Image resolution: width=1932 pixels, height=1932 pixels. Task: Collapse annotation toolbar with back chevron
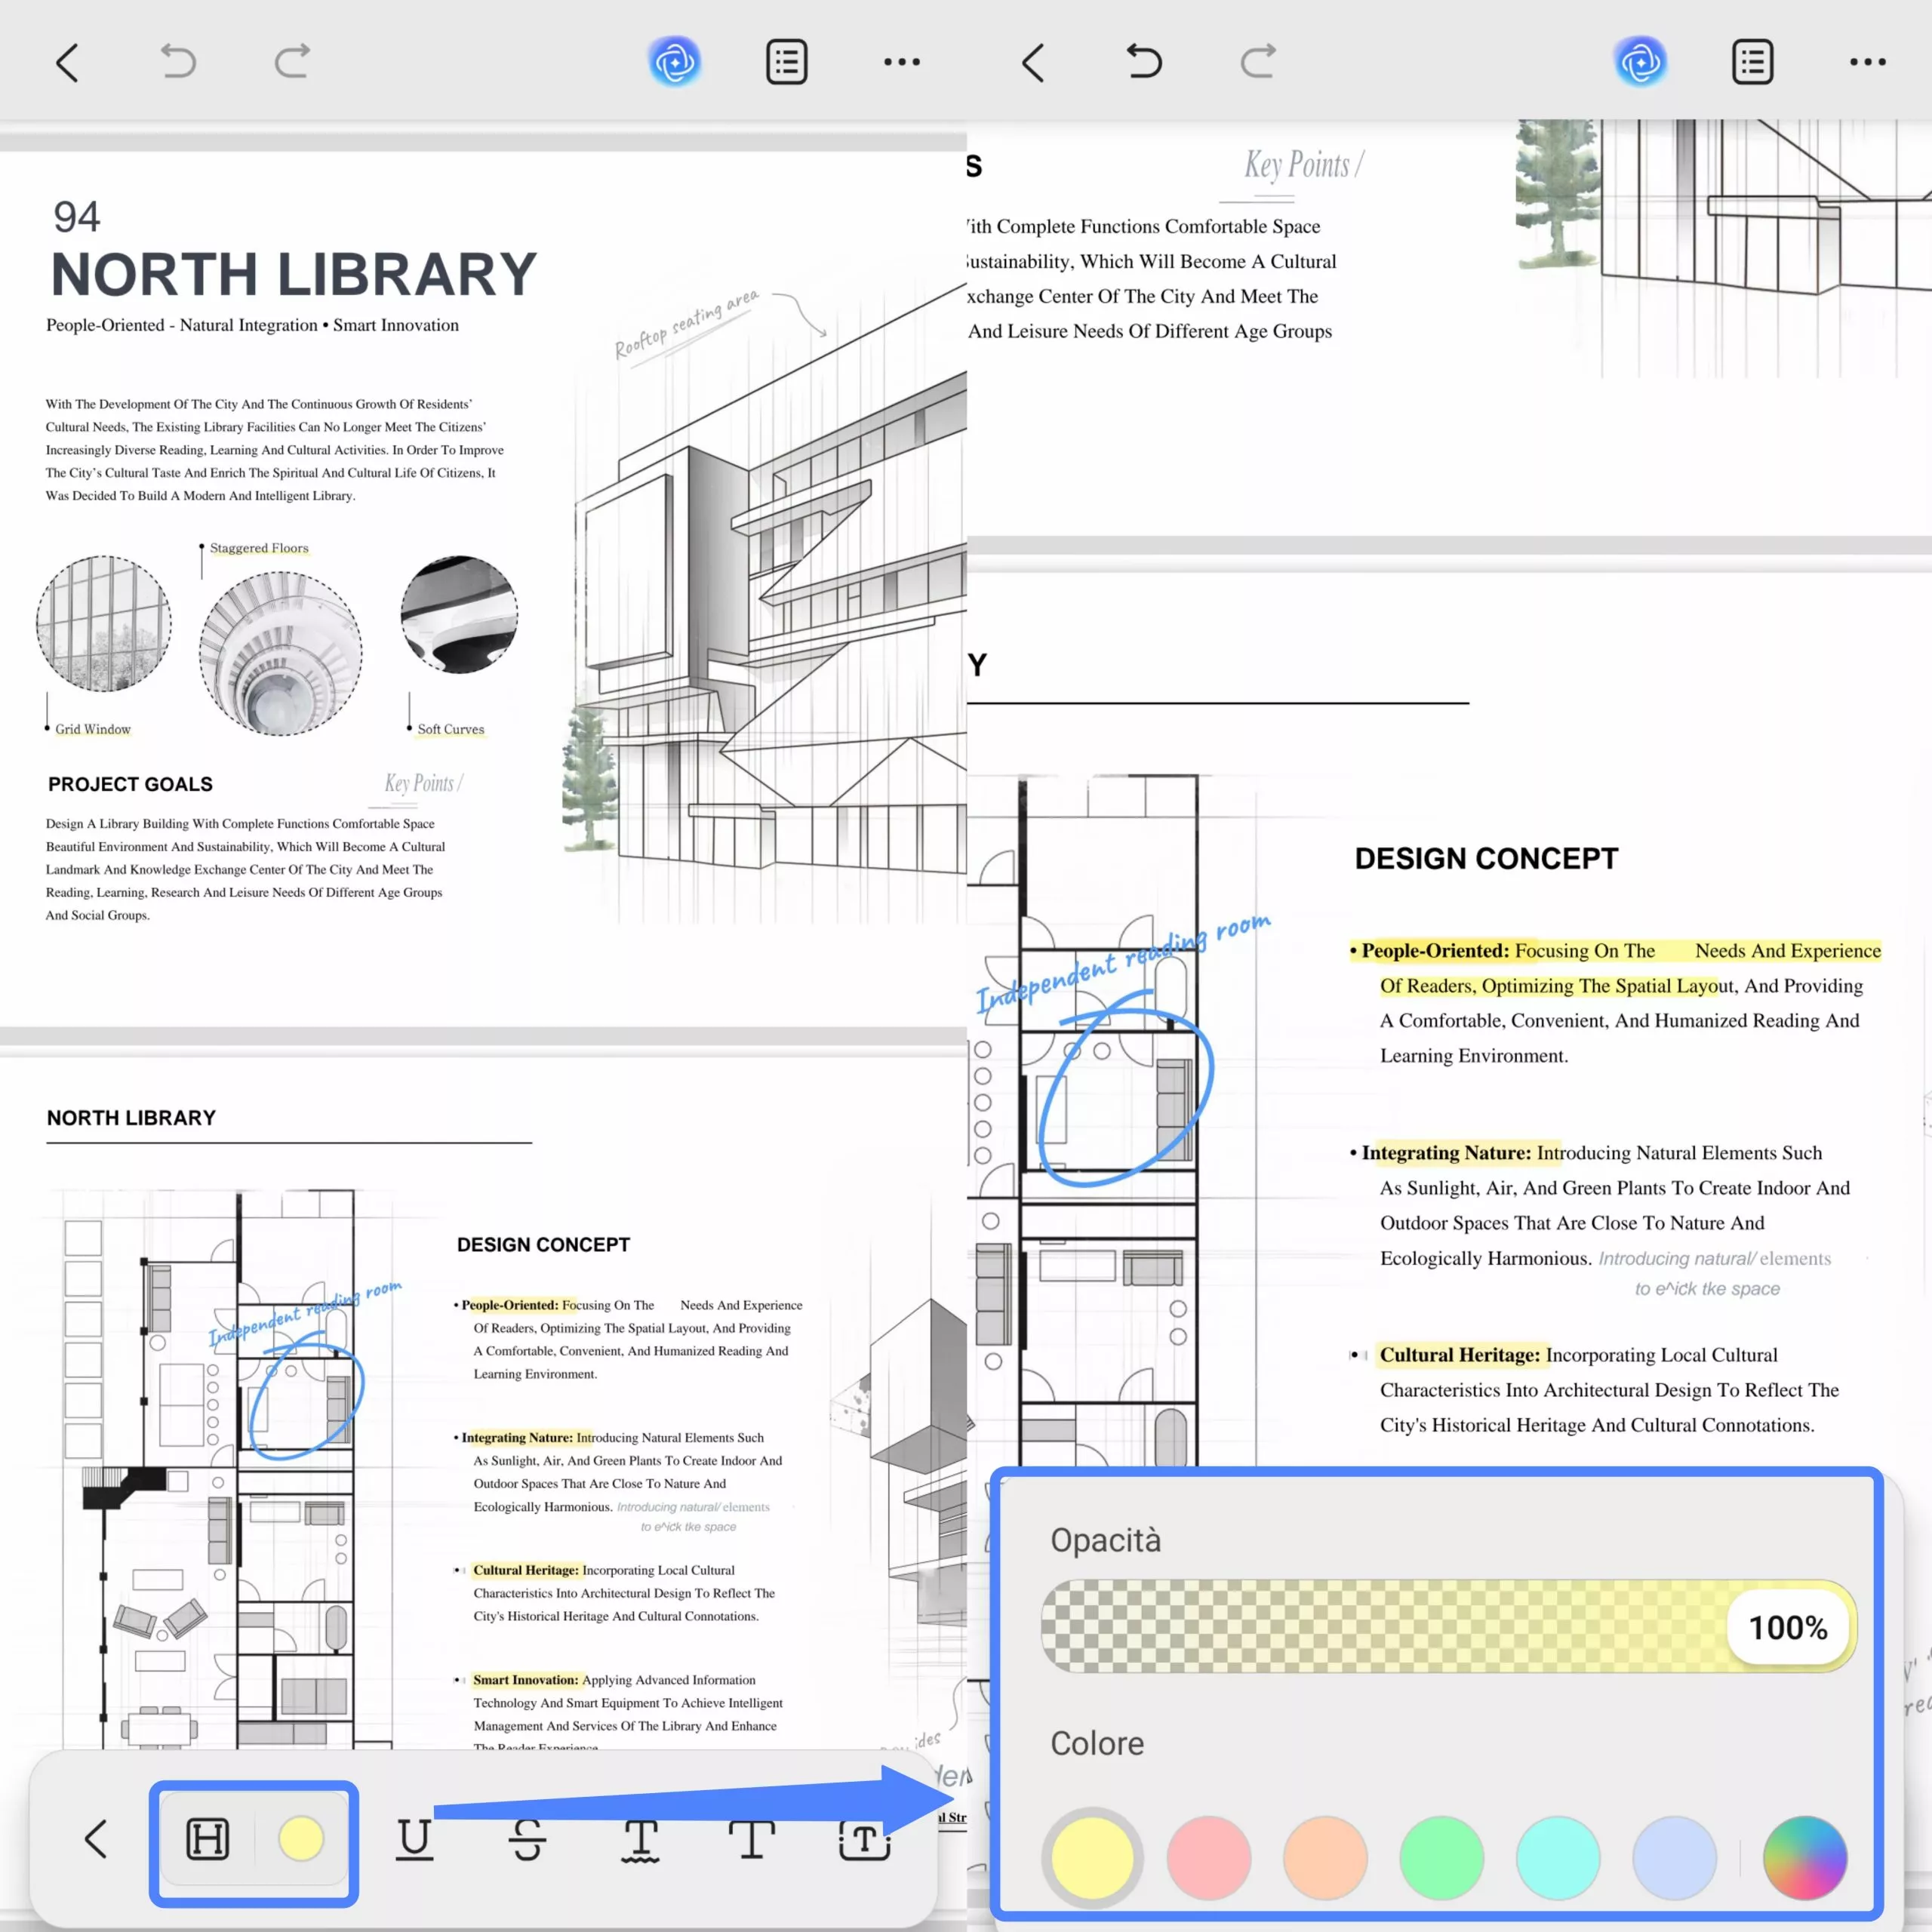(96, 1839)
